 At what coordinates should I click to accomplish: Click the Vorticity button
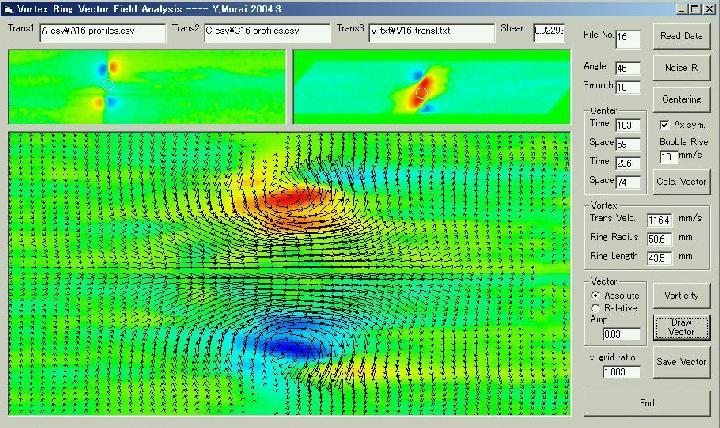pyautogui.click(x=681, y=296)
